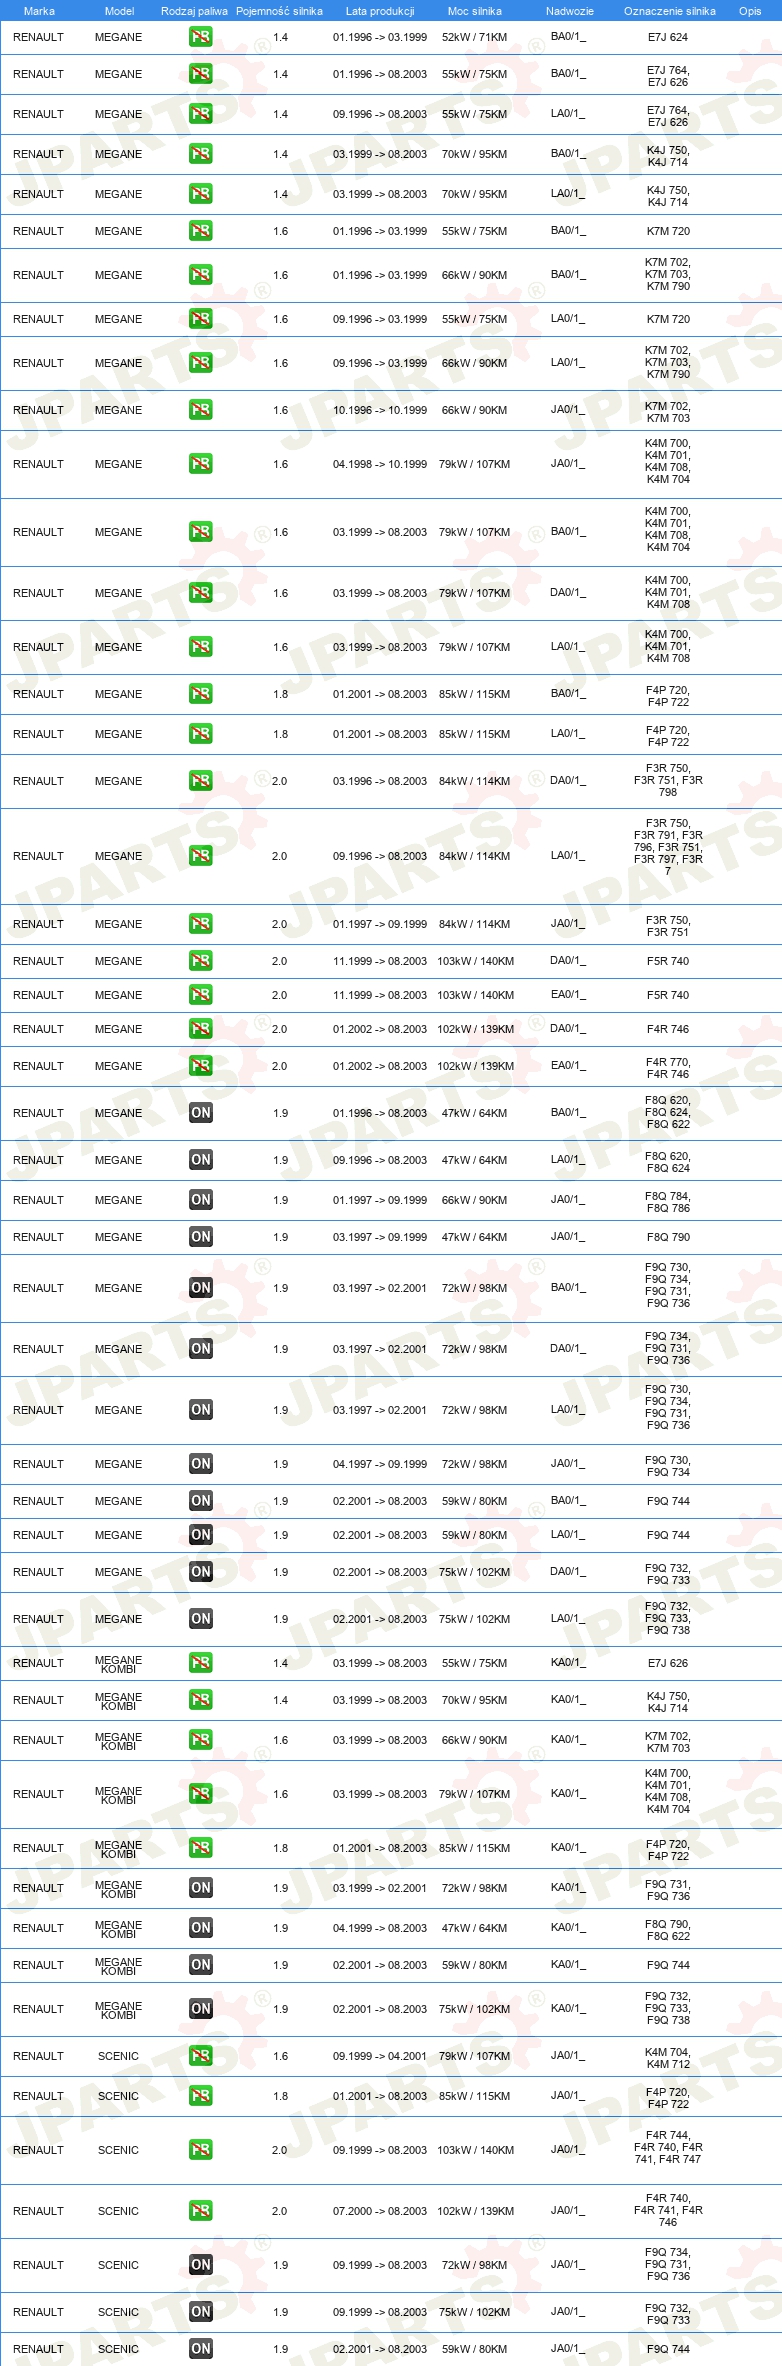
Task: Click the Oznaczenie silnika column header
Action: click(670, 11)
